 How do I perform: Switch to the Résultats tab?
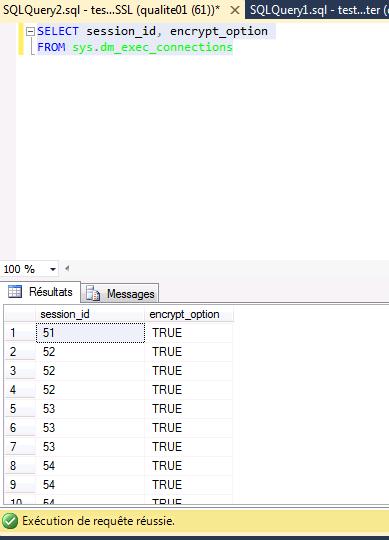point(40,292)
